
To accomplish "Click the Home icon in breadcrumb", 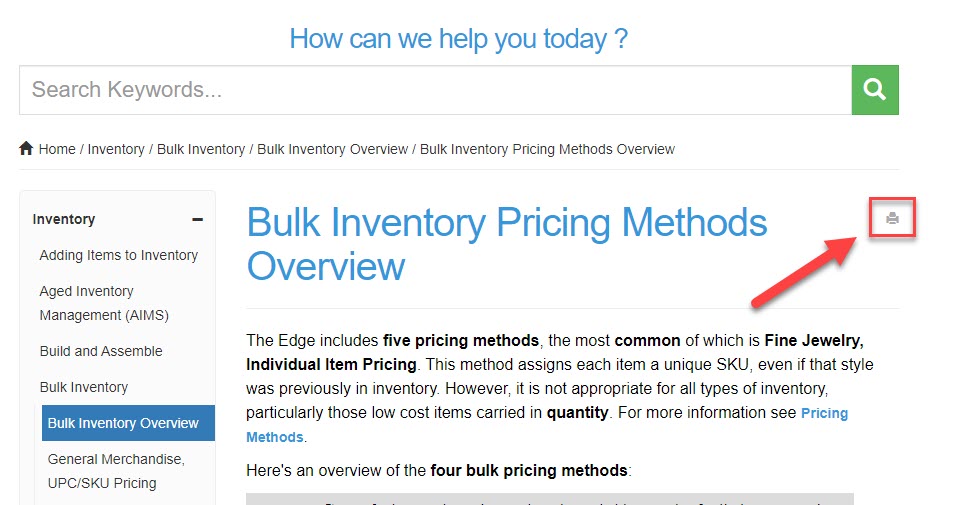I will coord(26,149).
